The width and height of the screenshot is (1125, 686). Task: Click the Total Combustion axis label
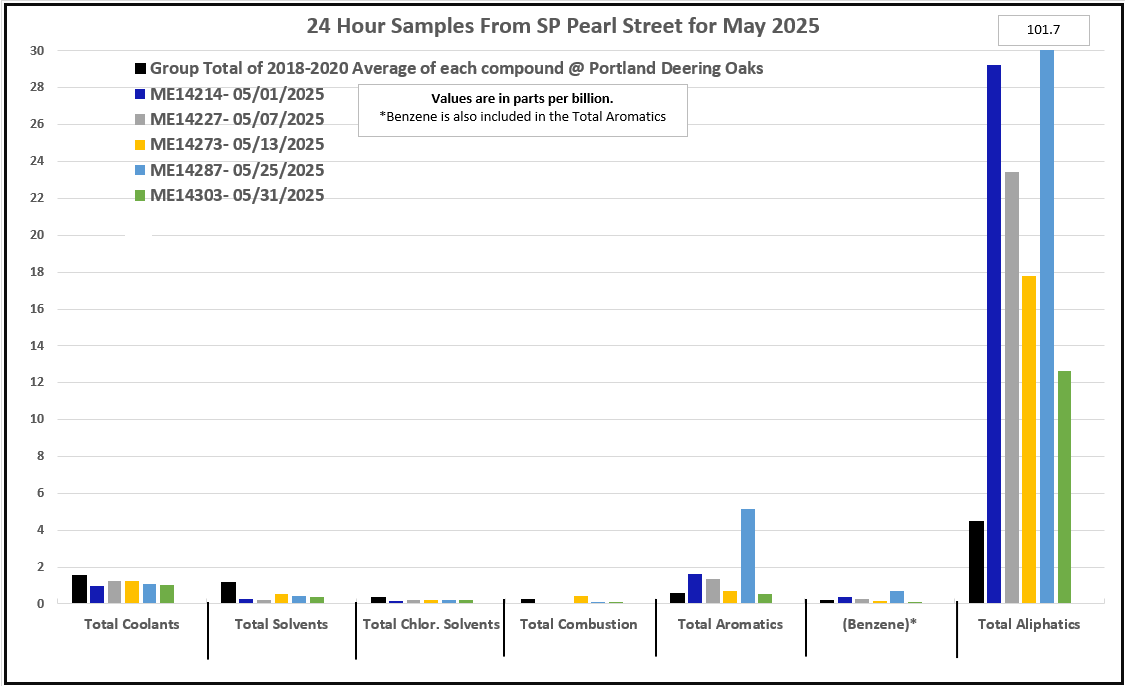coord(578,625)
